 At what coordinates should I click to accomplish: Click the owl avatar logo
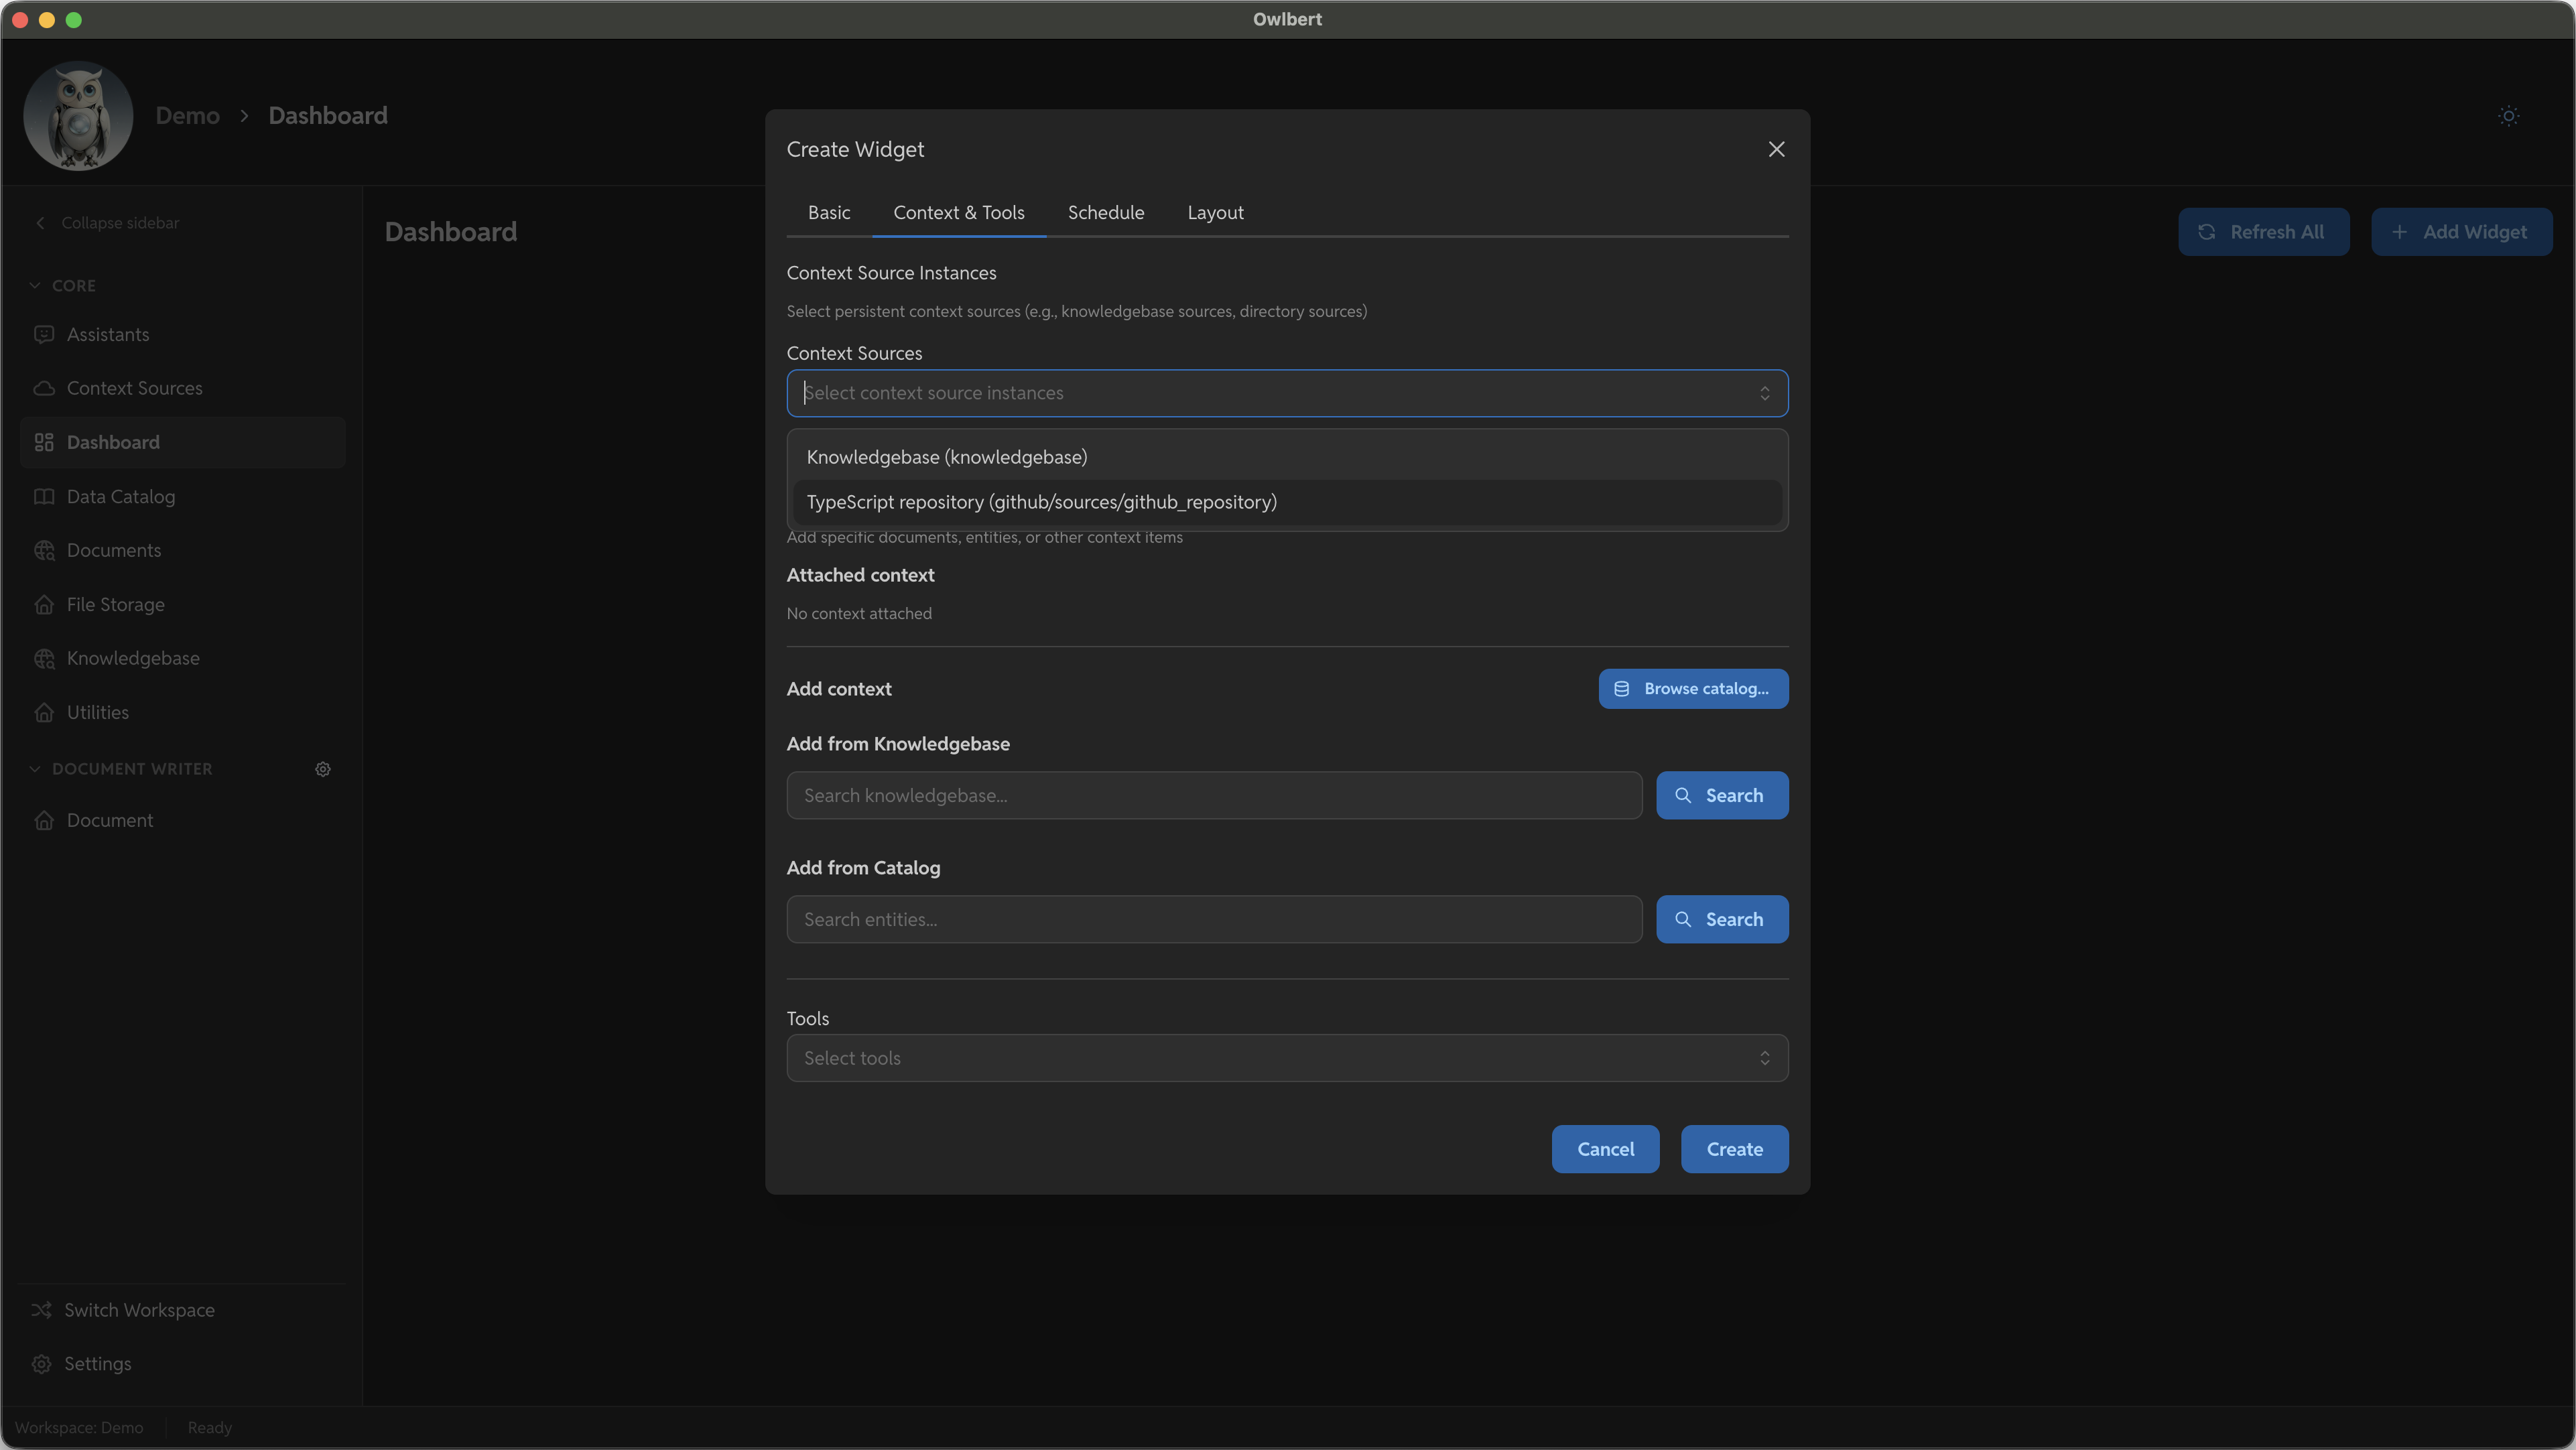(78, 115)
